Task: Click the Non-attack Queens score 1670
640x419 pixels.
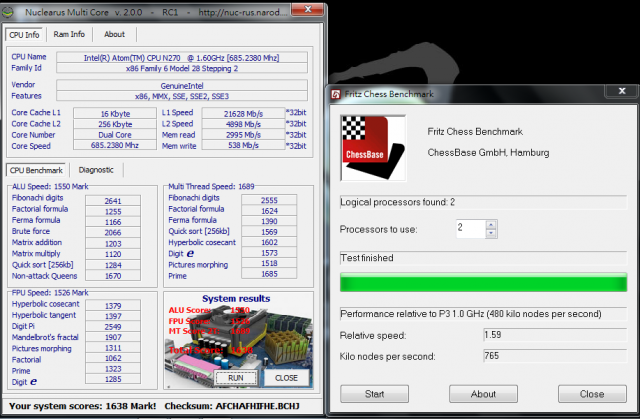Action: (x=113, y=275)
